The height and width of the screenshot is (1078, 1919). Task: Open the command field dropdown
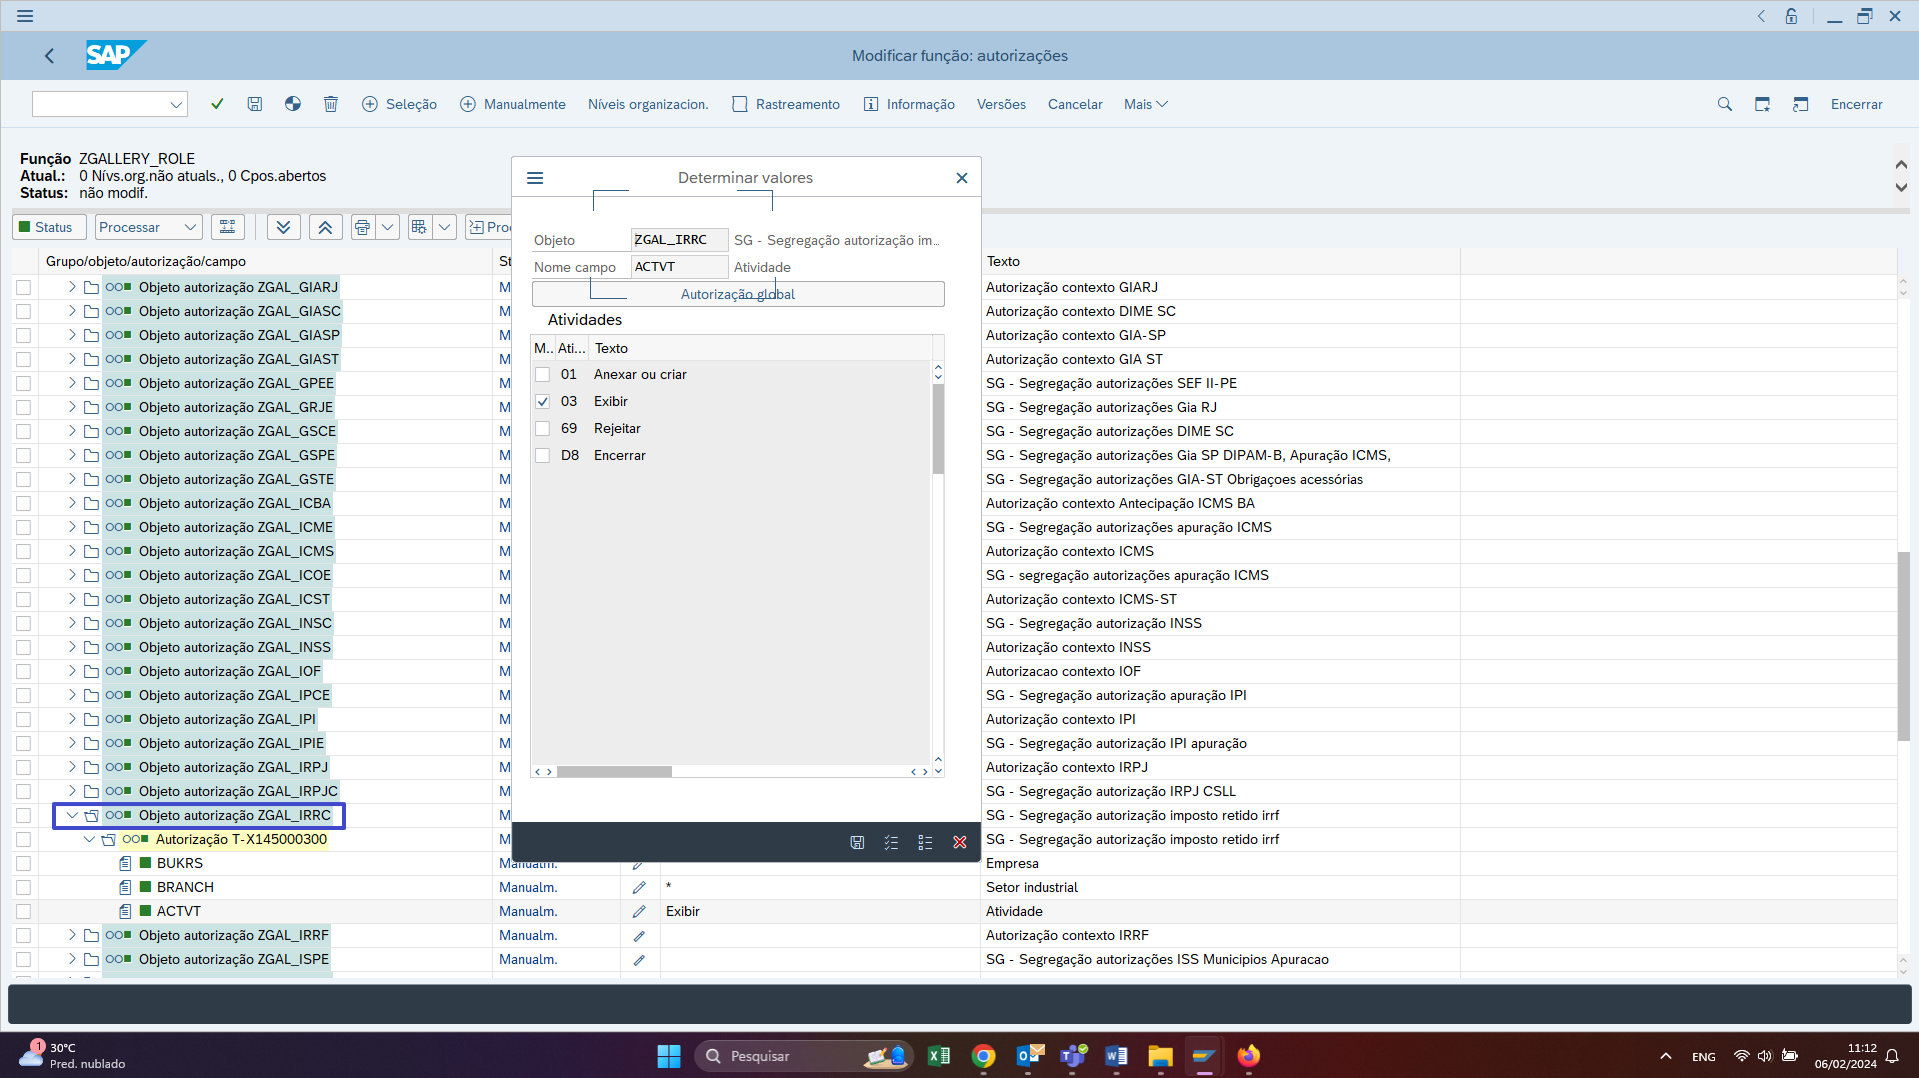click(x=176, y=104)
